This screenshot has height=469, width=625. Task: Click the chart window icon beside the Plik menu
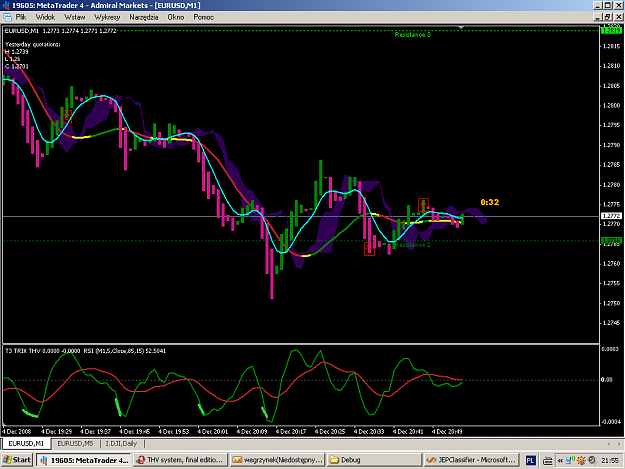pyautogui.click(x=7, y=17)
